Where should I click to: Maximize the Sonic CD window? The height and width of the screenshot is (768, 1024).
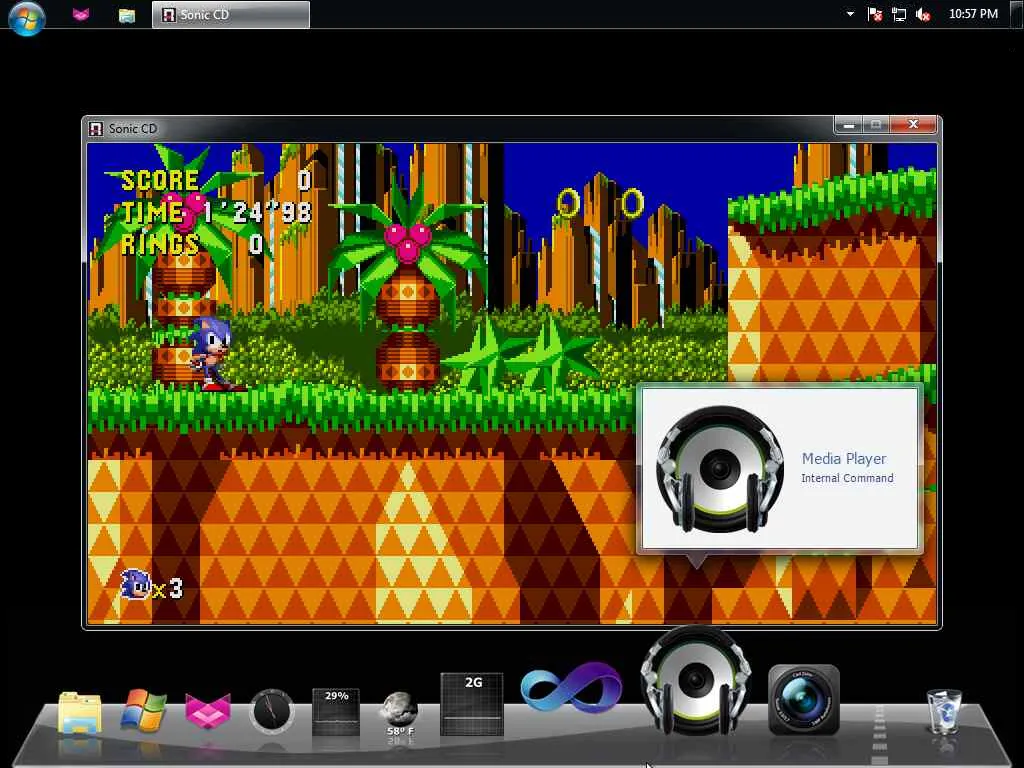coord(876,124)
